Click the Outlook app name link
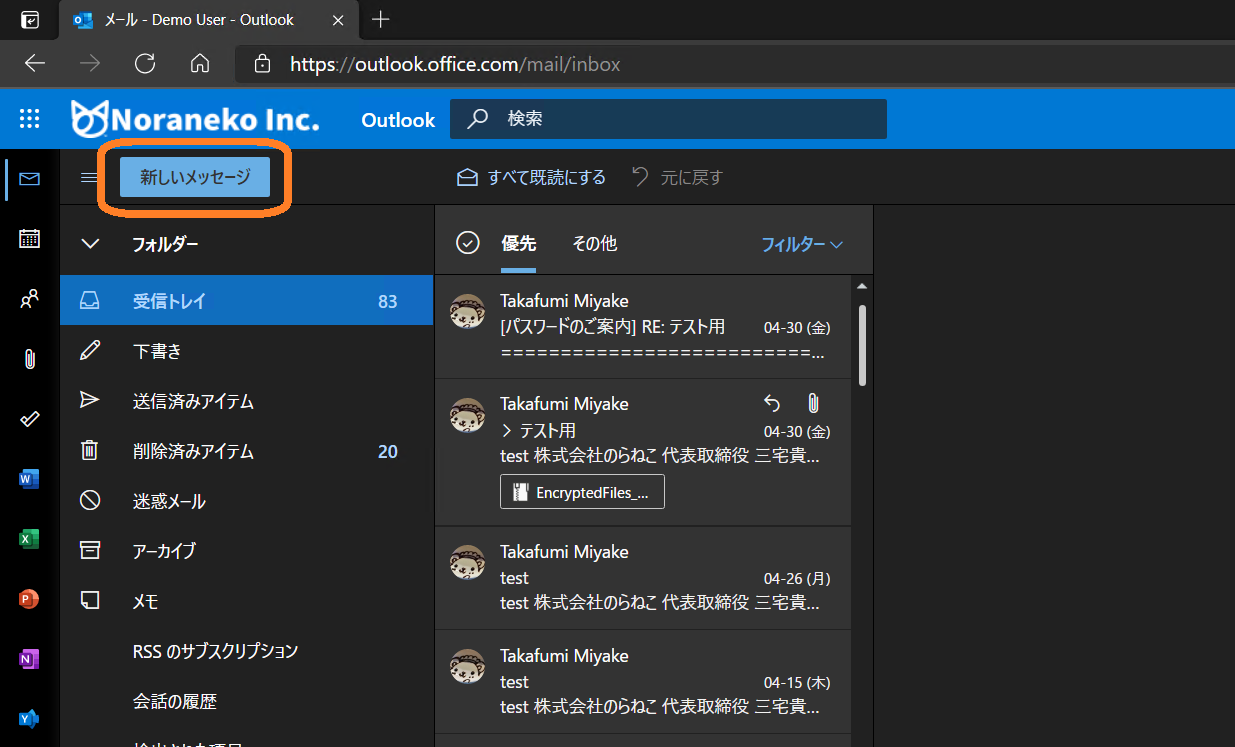The width and height of the screenshot is (1235, 747). click(398, 120)
